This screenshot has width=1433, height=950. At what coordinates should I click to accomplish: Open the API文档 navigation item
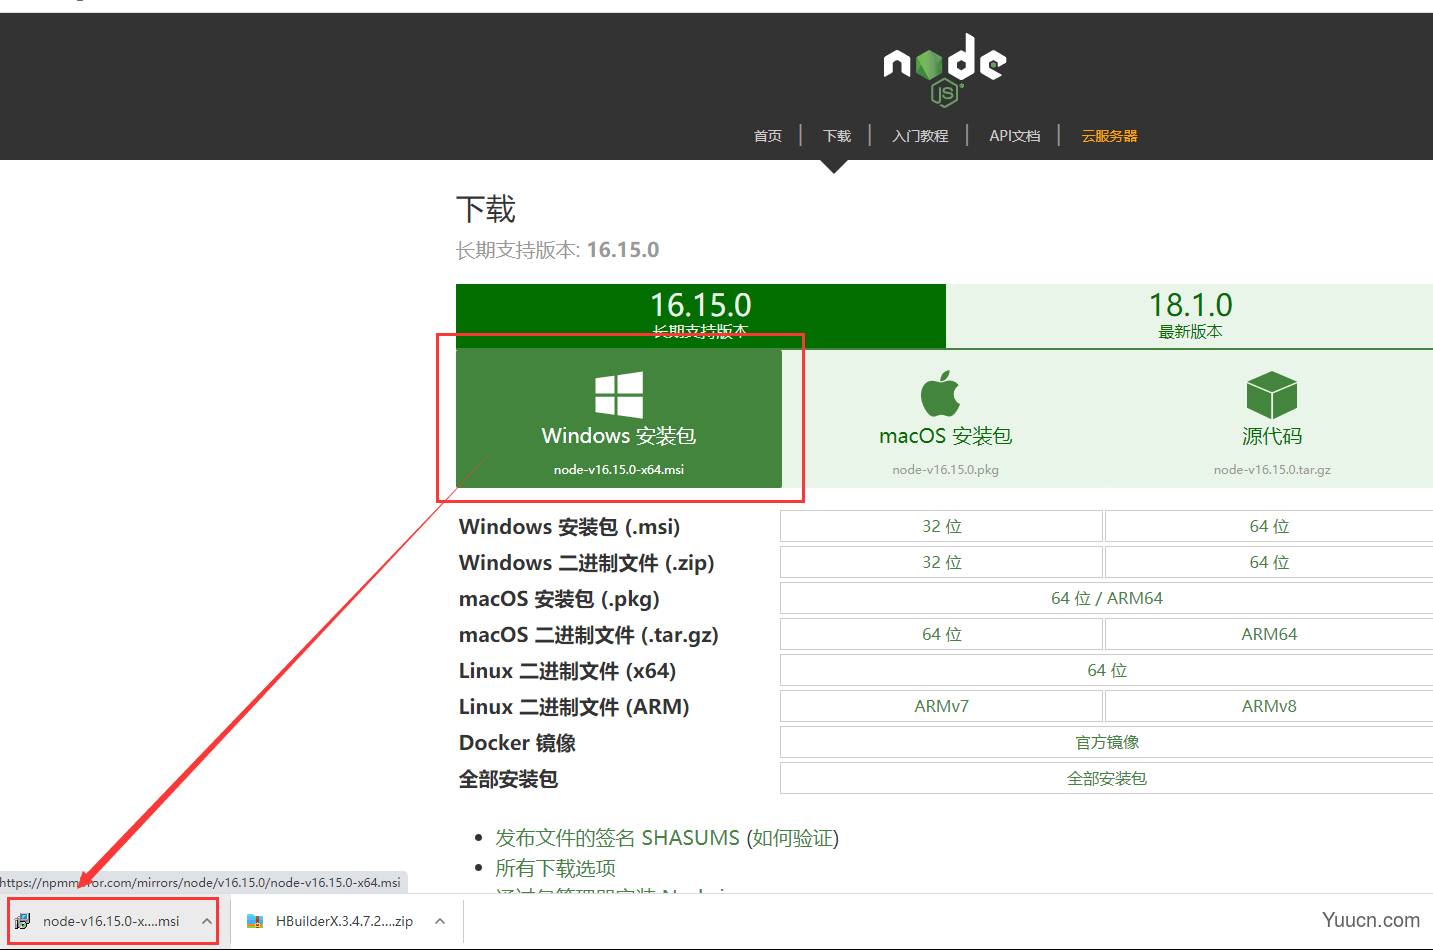(x=1015, y=136)
